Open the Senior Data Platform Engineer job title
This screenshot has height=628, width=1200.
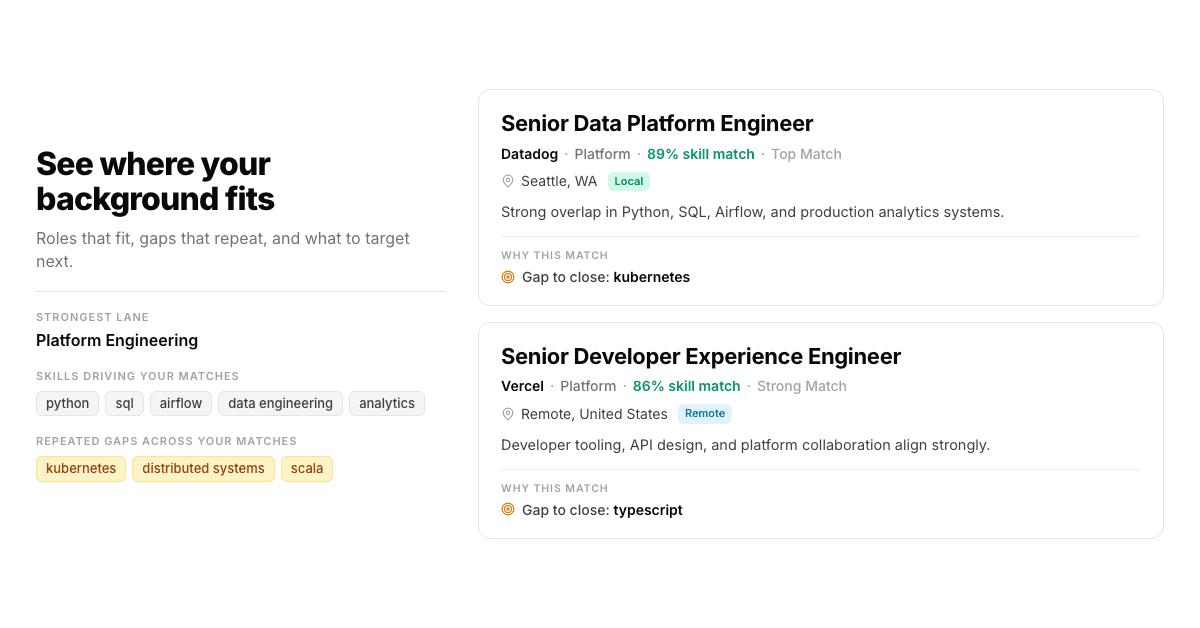click(x=657, y=123)
